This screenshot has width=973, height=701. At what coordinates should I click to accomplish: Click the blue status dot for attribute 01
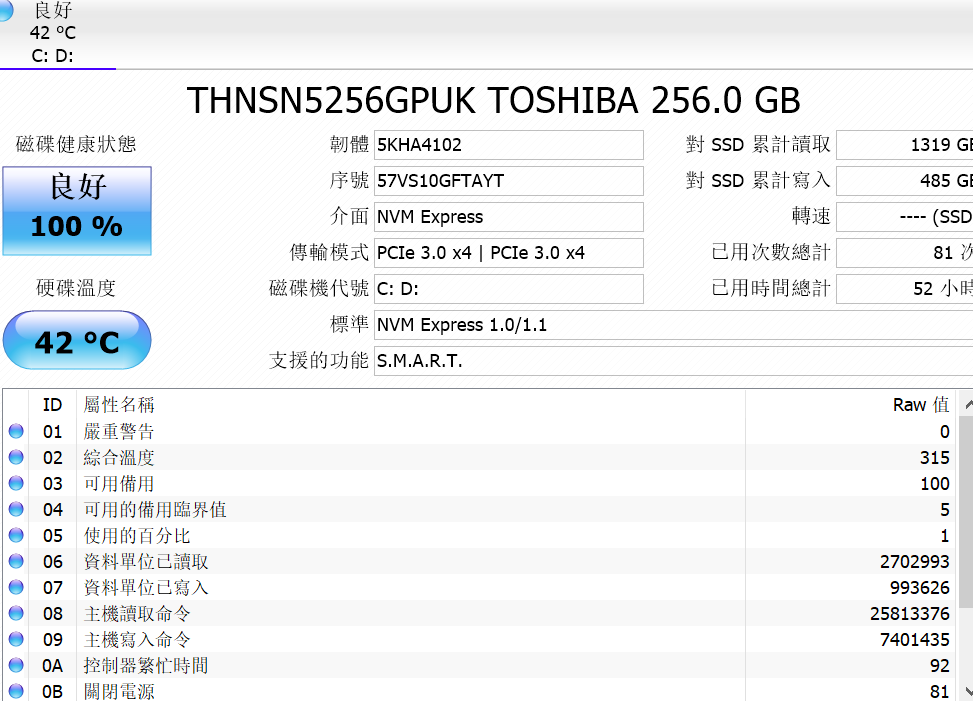[x=16, y=431]
